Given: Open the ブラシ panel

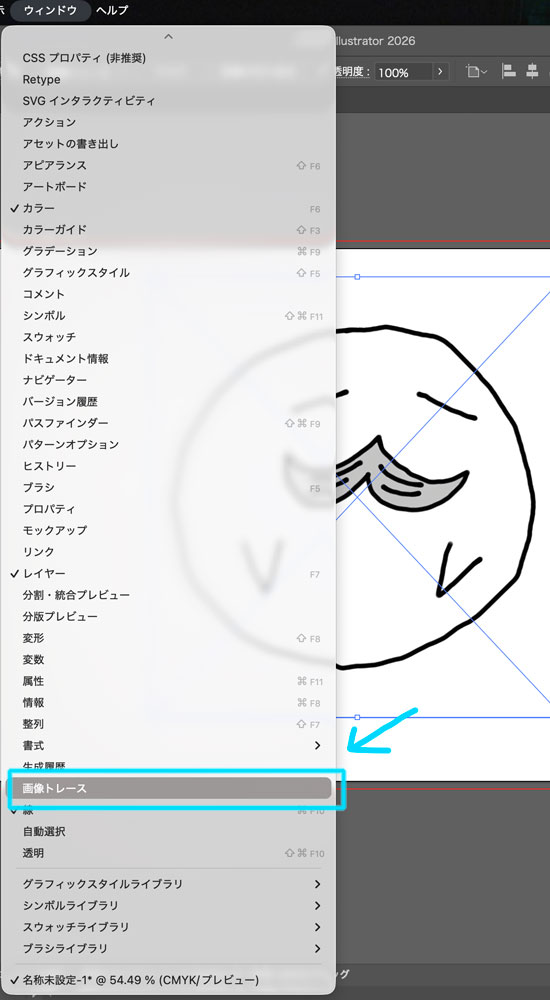Looking at the screenshot, I should 168,488.
